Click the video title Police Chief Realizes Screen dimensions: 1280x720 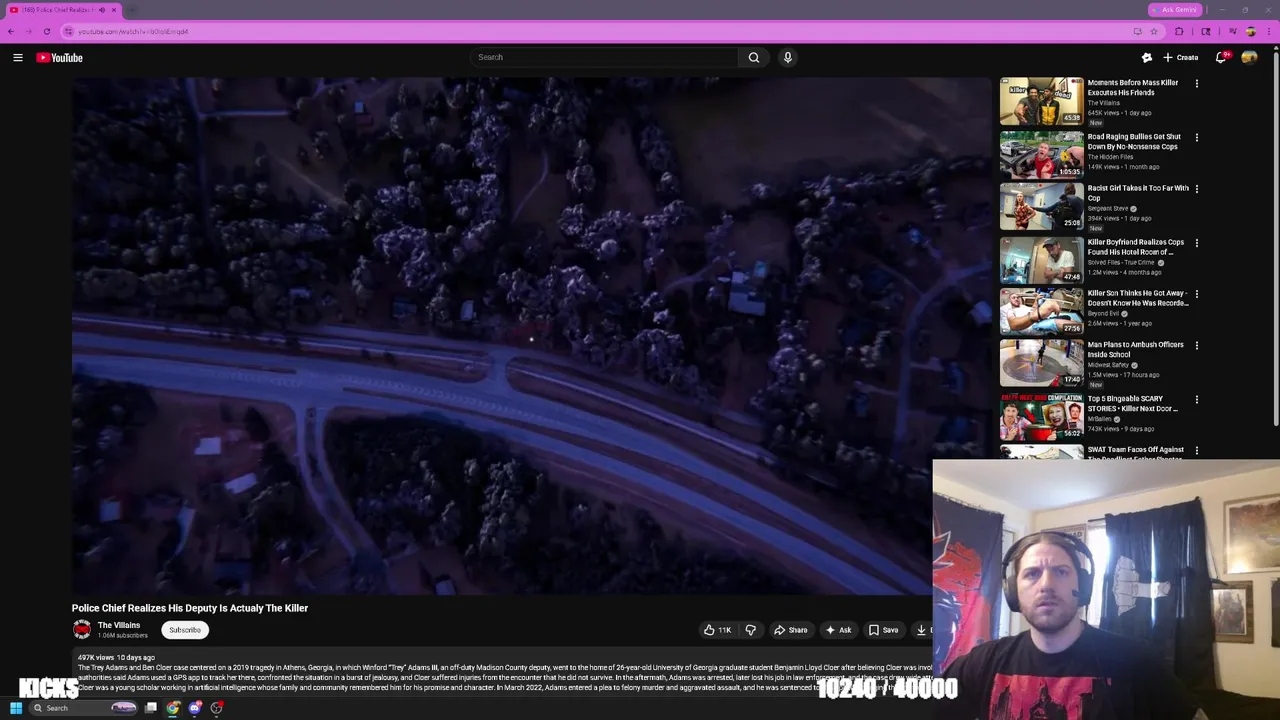point(190,608)
